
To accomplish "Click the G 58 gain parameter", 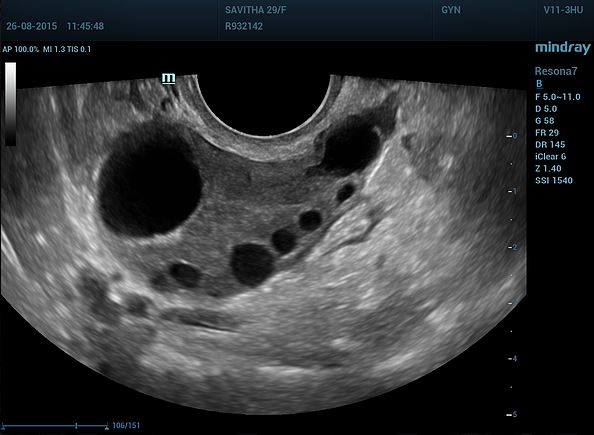I will [545, 120].
